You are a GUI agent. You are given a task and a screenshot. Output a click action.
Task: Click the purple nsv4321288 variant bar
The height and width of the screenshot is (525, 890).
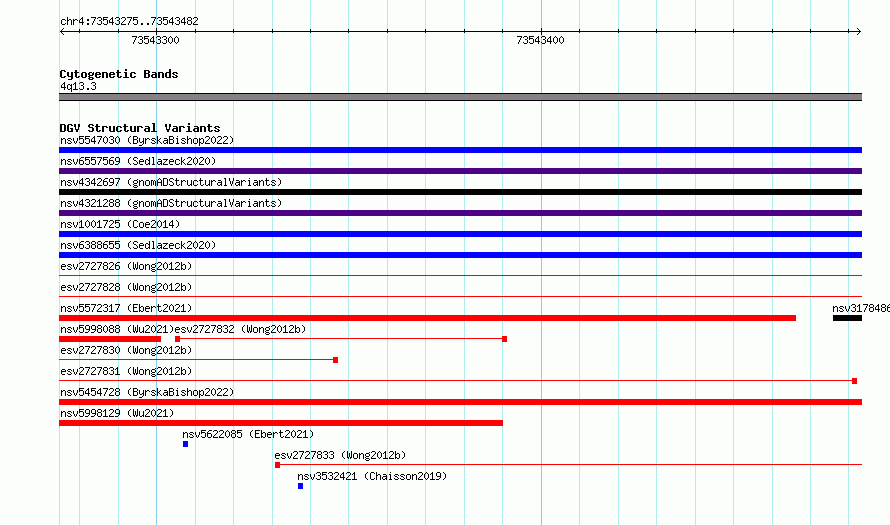point(460,213)
